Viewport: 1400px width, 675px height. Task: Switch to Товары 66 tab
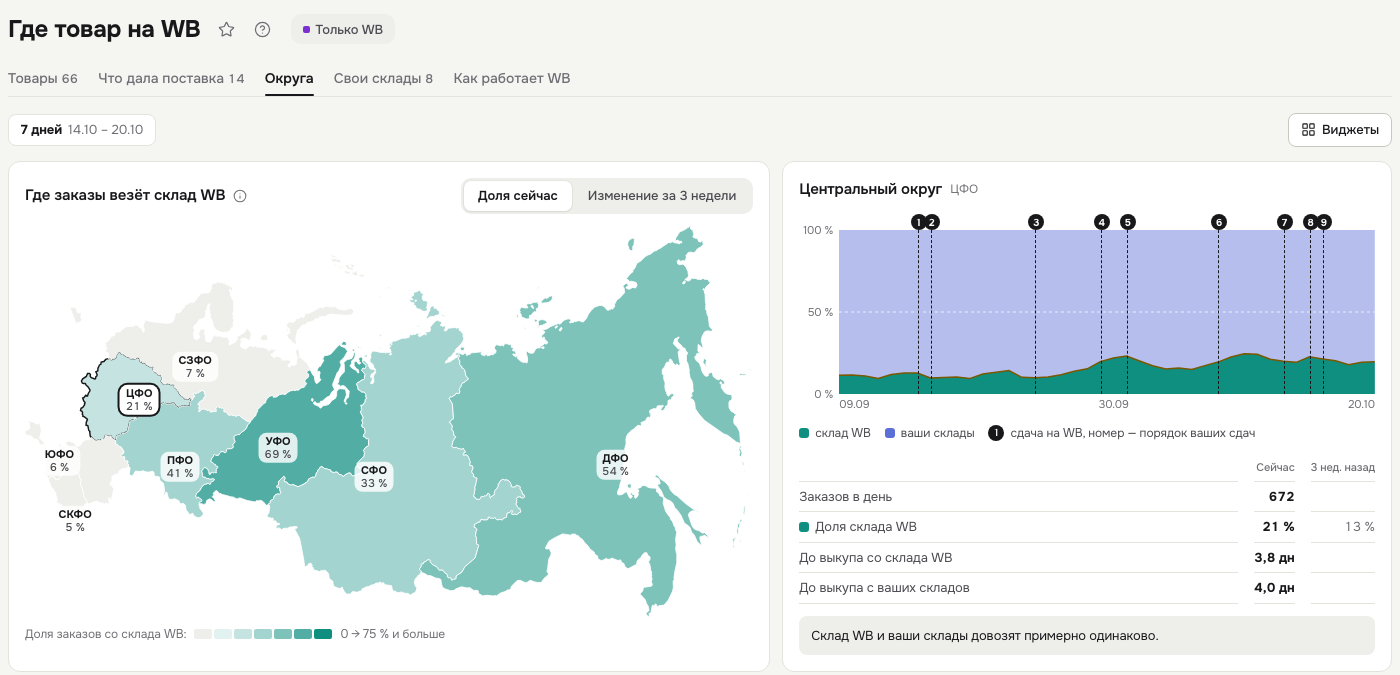[x=43, y=78]
